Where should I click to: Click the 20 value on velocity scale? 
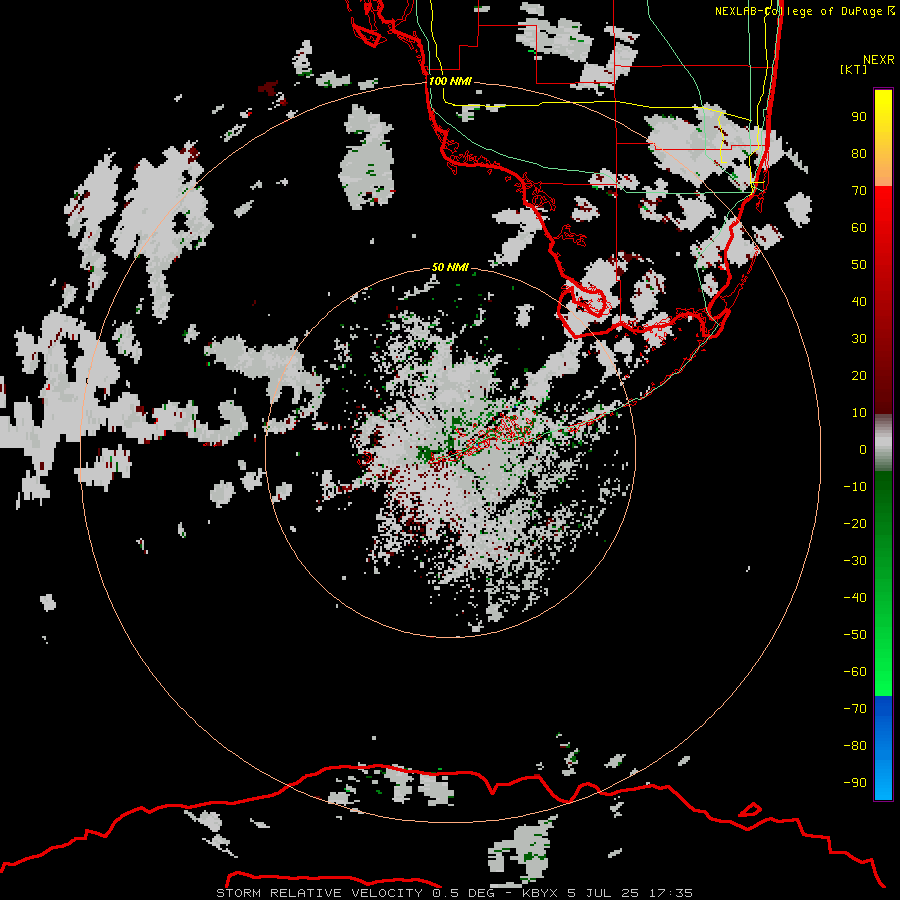(859, 375)
